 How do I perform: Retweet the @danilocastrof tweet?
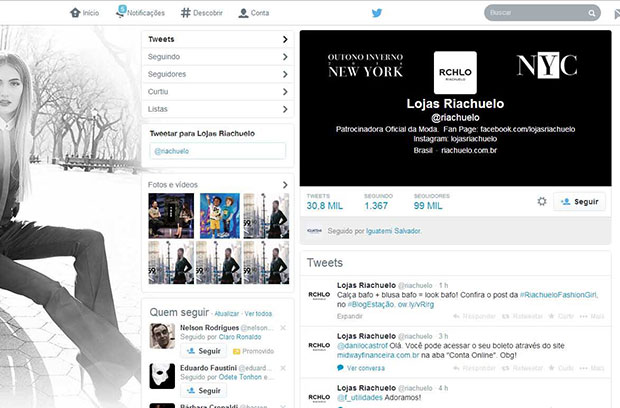point(524,368)
